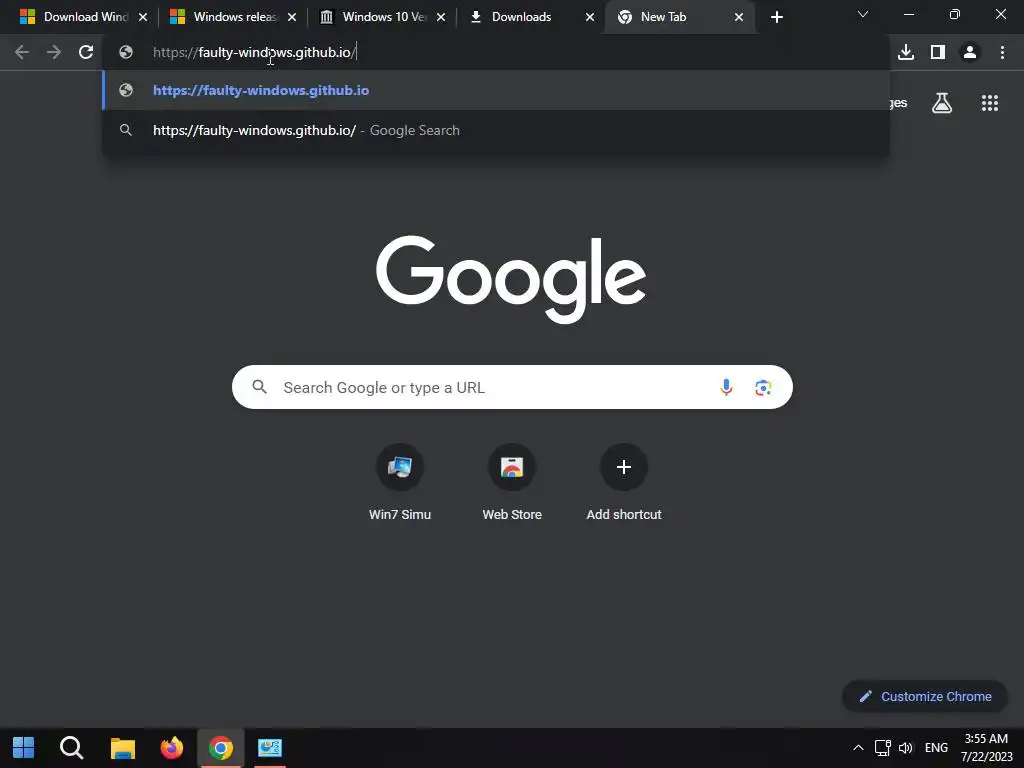The image size is (1024, 768).
Task: Click the address bar URL field
Action: click(496, 52)
